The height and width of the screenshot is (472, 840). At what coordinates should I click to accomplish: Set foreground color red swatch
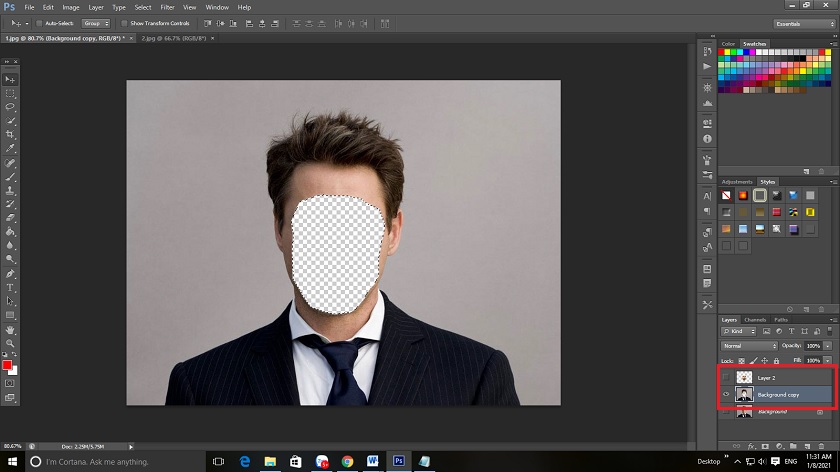pyautogui.click(x=6, y=365)
